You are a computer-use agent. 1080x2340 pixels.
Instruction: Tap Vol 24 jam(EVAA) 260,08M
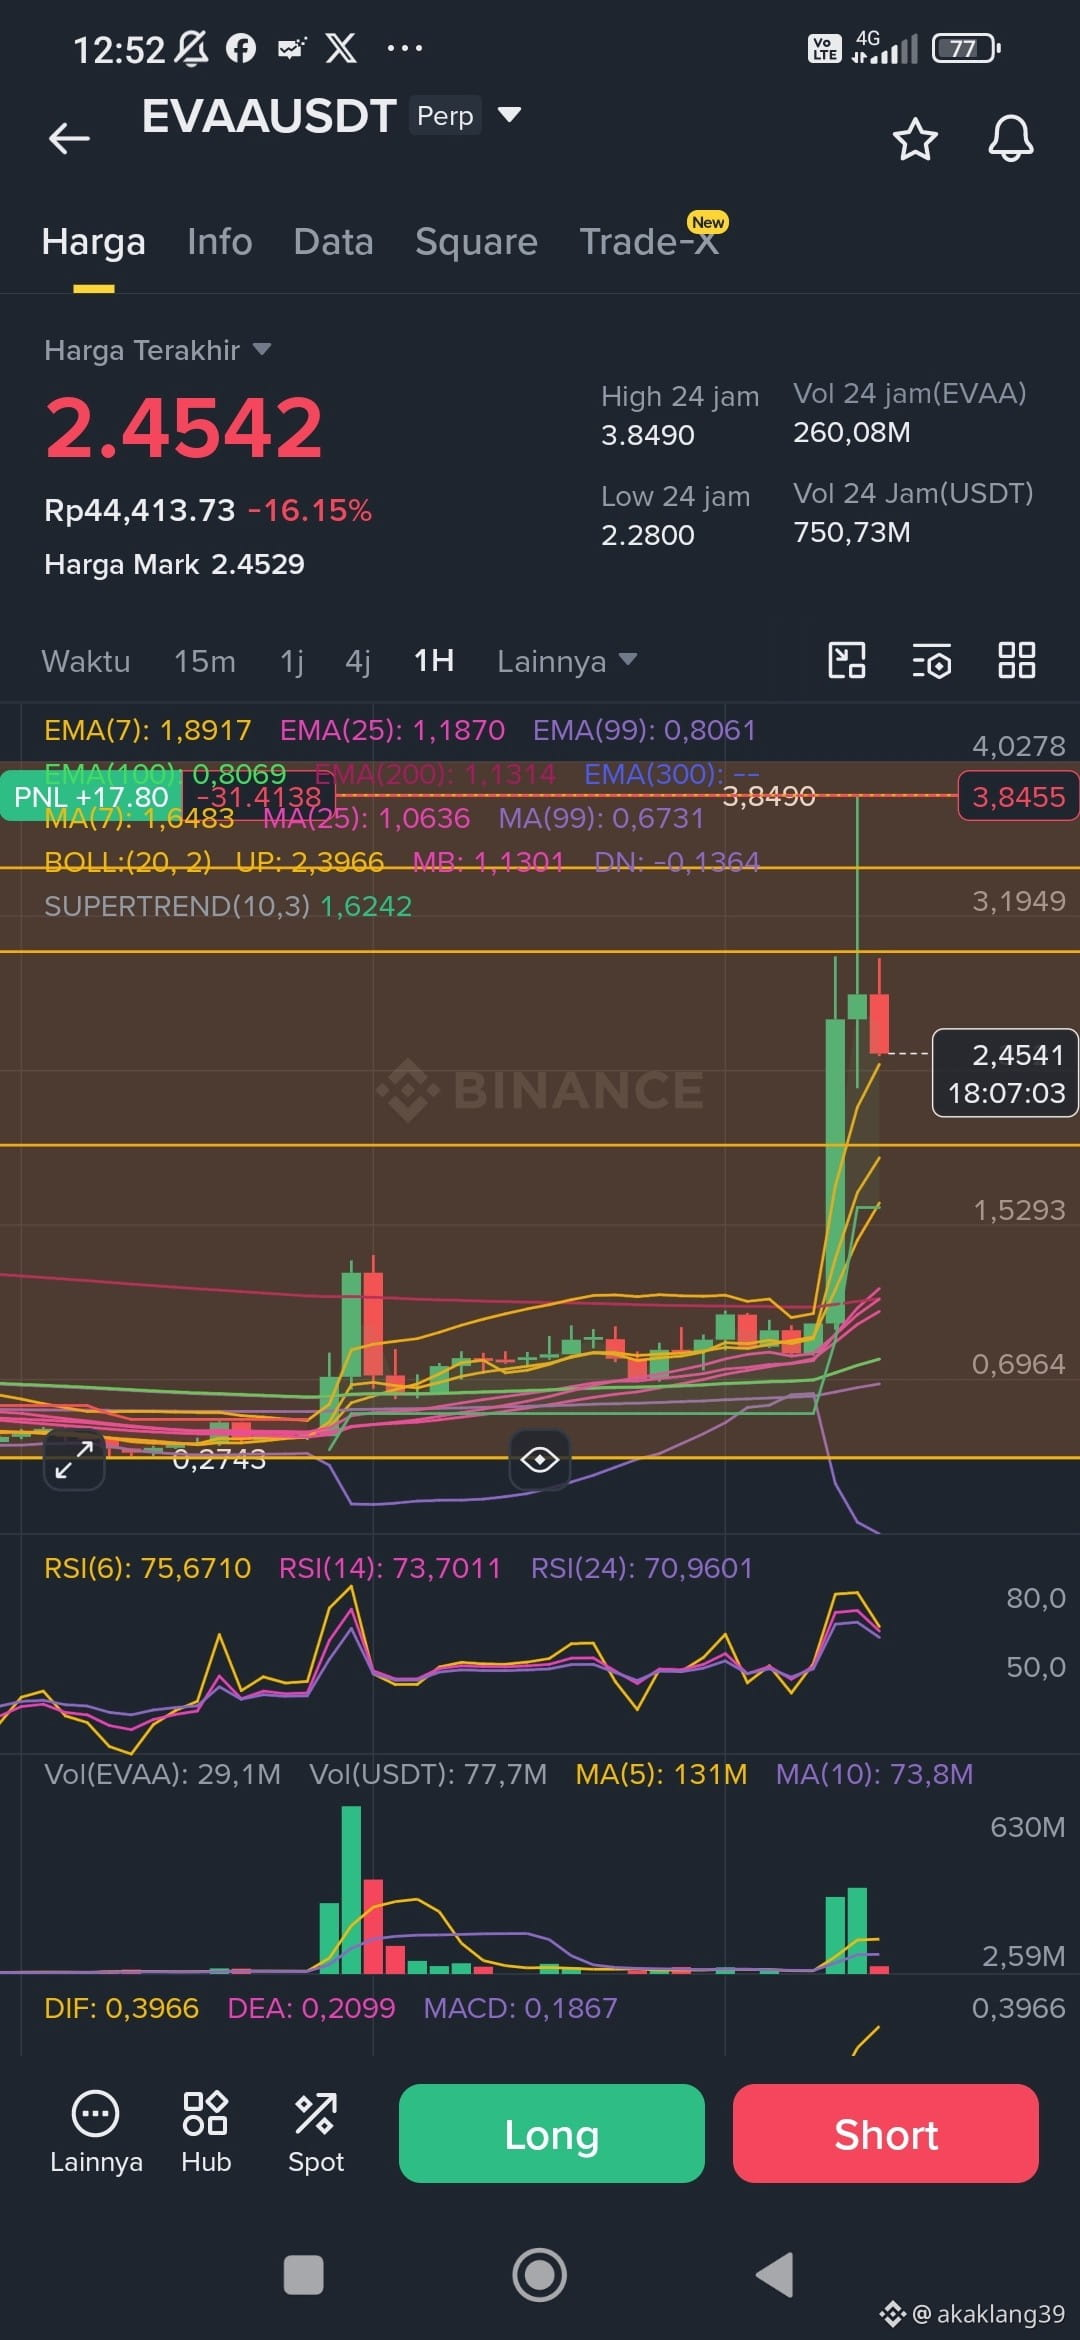tap(852, 432)
